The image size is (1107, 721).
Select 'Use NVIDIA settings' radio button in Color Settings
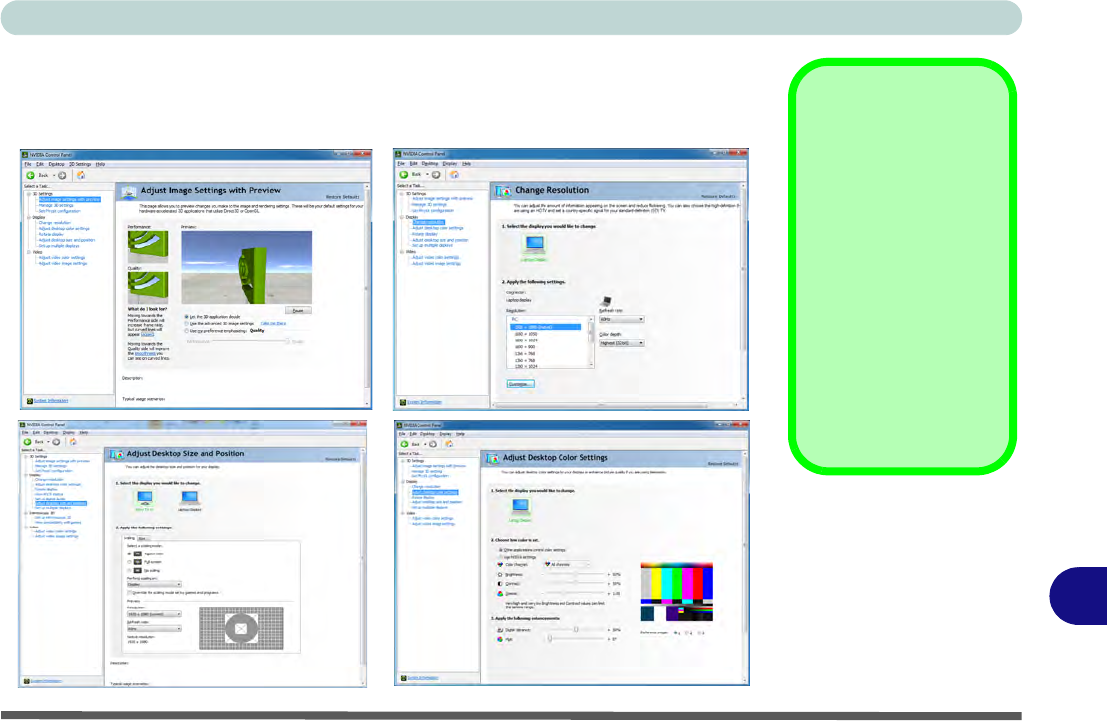(x=501, y=557)
